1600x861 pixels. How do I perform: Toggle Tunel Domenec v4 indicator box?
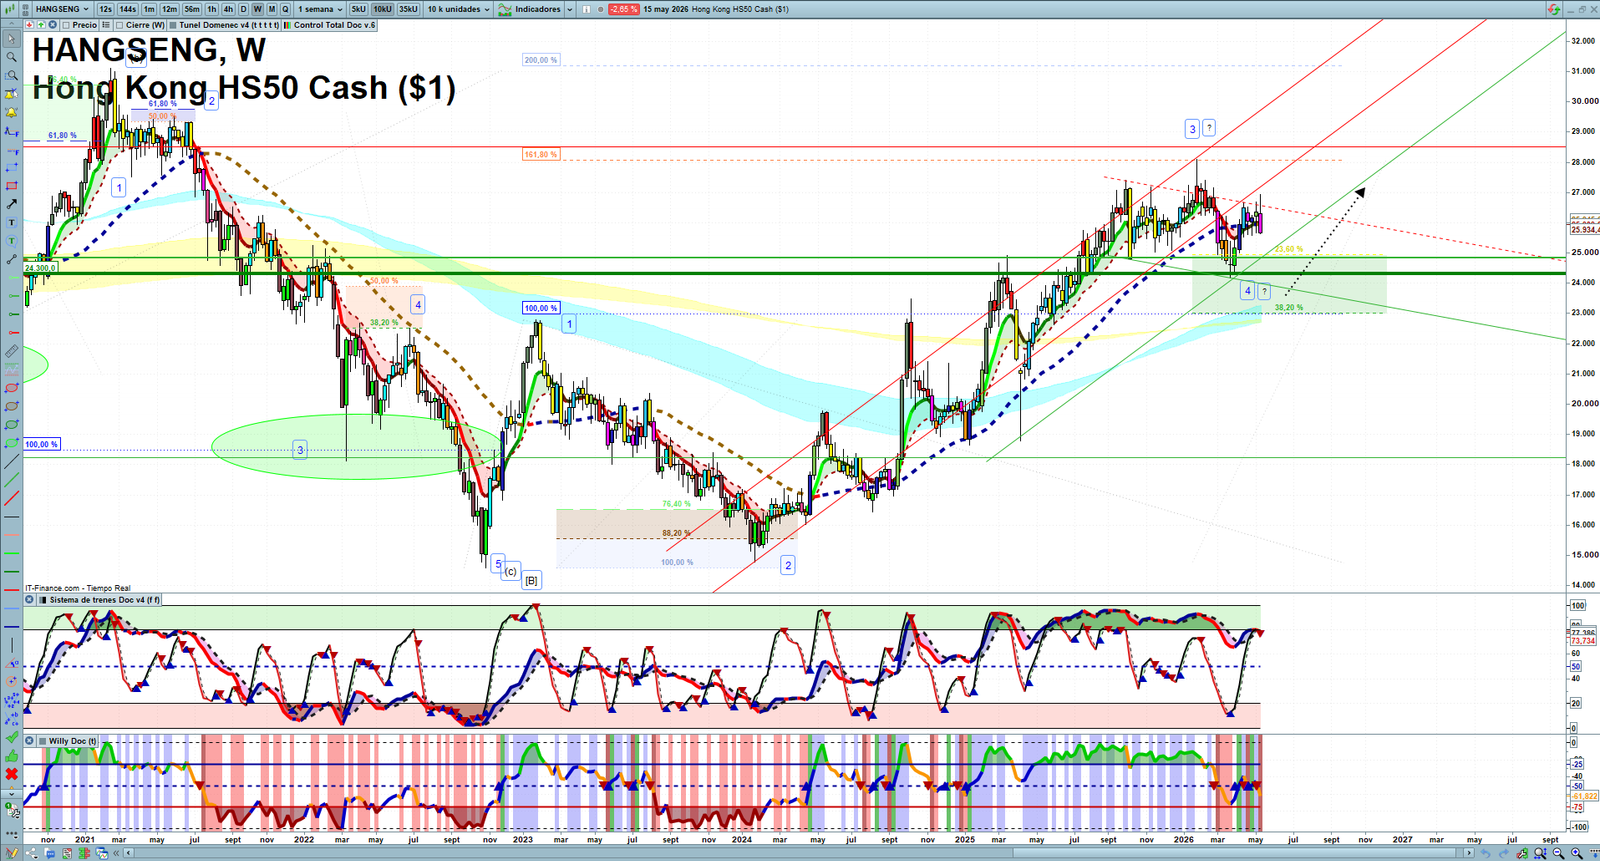pyautogui.click(x=174, y=25)
